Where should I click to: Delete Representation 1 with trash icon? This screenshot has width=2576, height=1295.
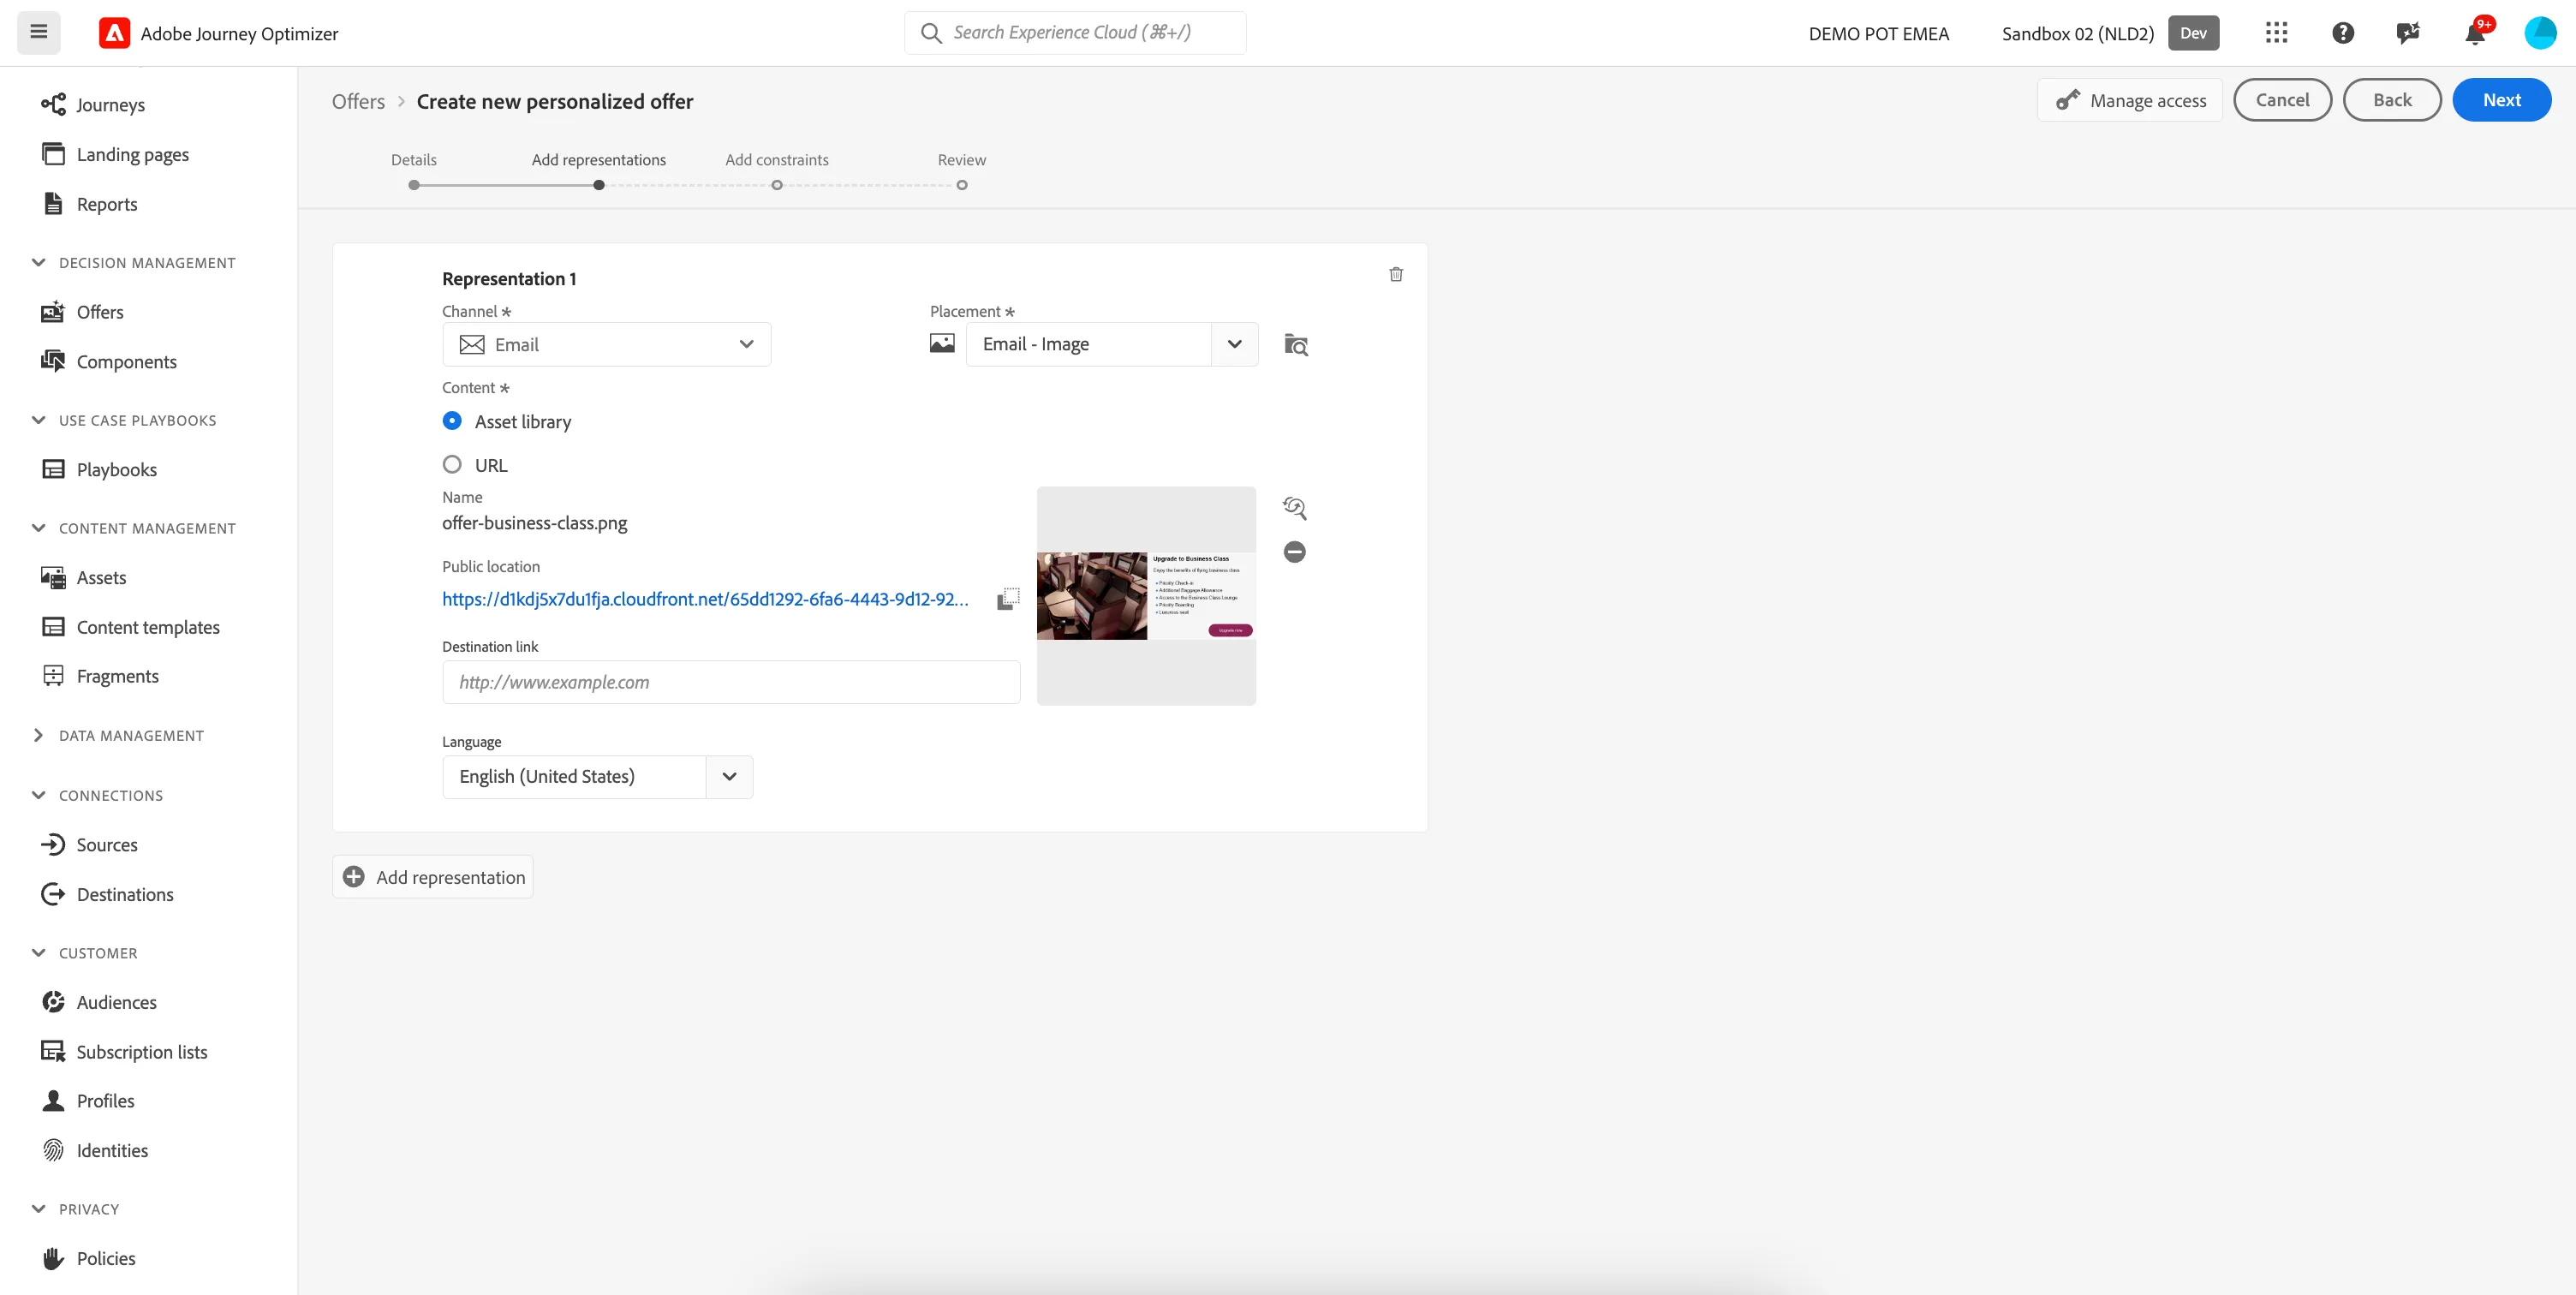click(1396, 274)
